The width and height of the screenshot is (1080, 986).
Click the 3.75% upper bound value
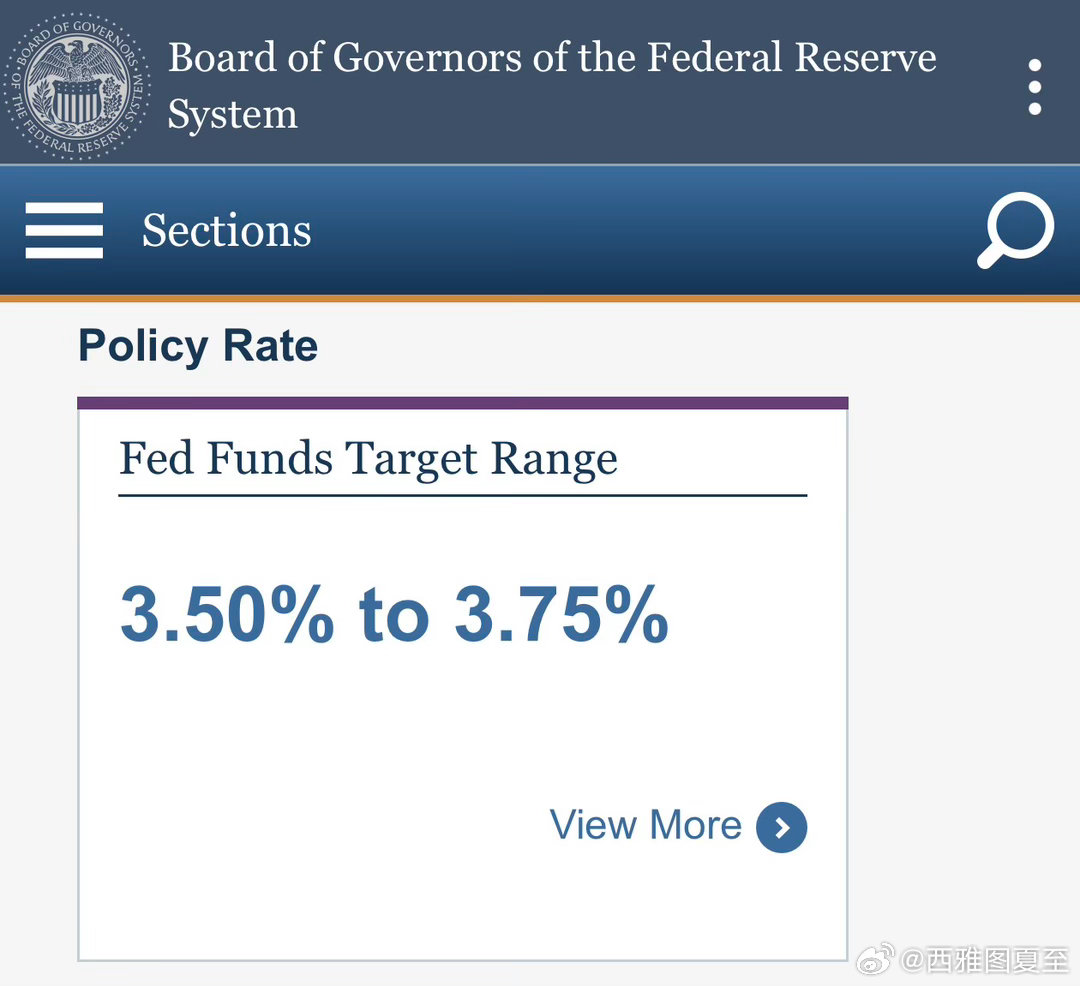click(561, 613)
